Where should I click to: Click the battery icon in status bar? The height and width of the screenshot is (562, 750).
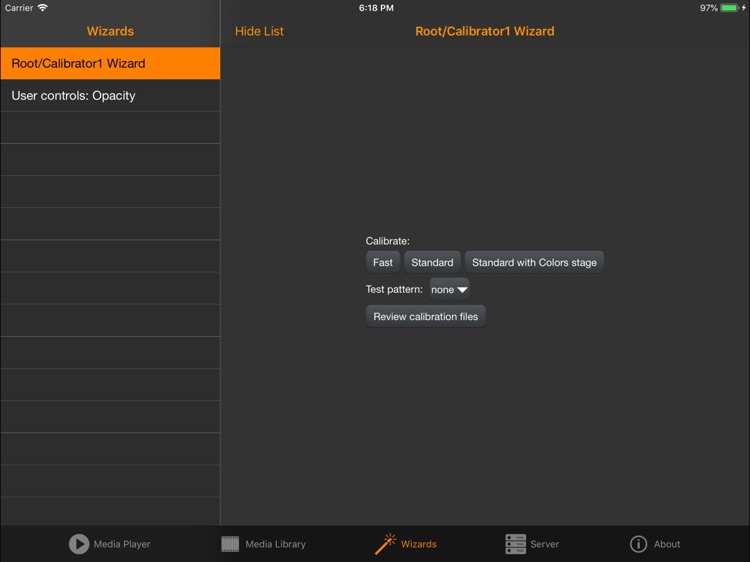tap(729, 8)
